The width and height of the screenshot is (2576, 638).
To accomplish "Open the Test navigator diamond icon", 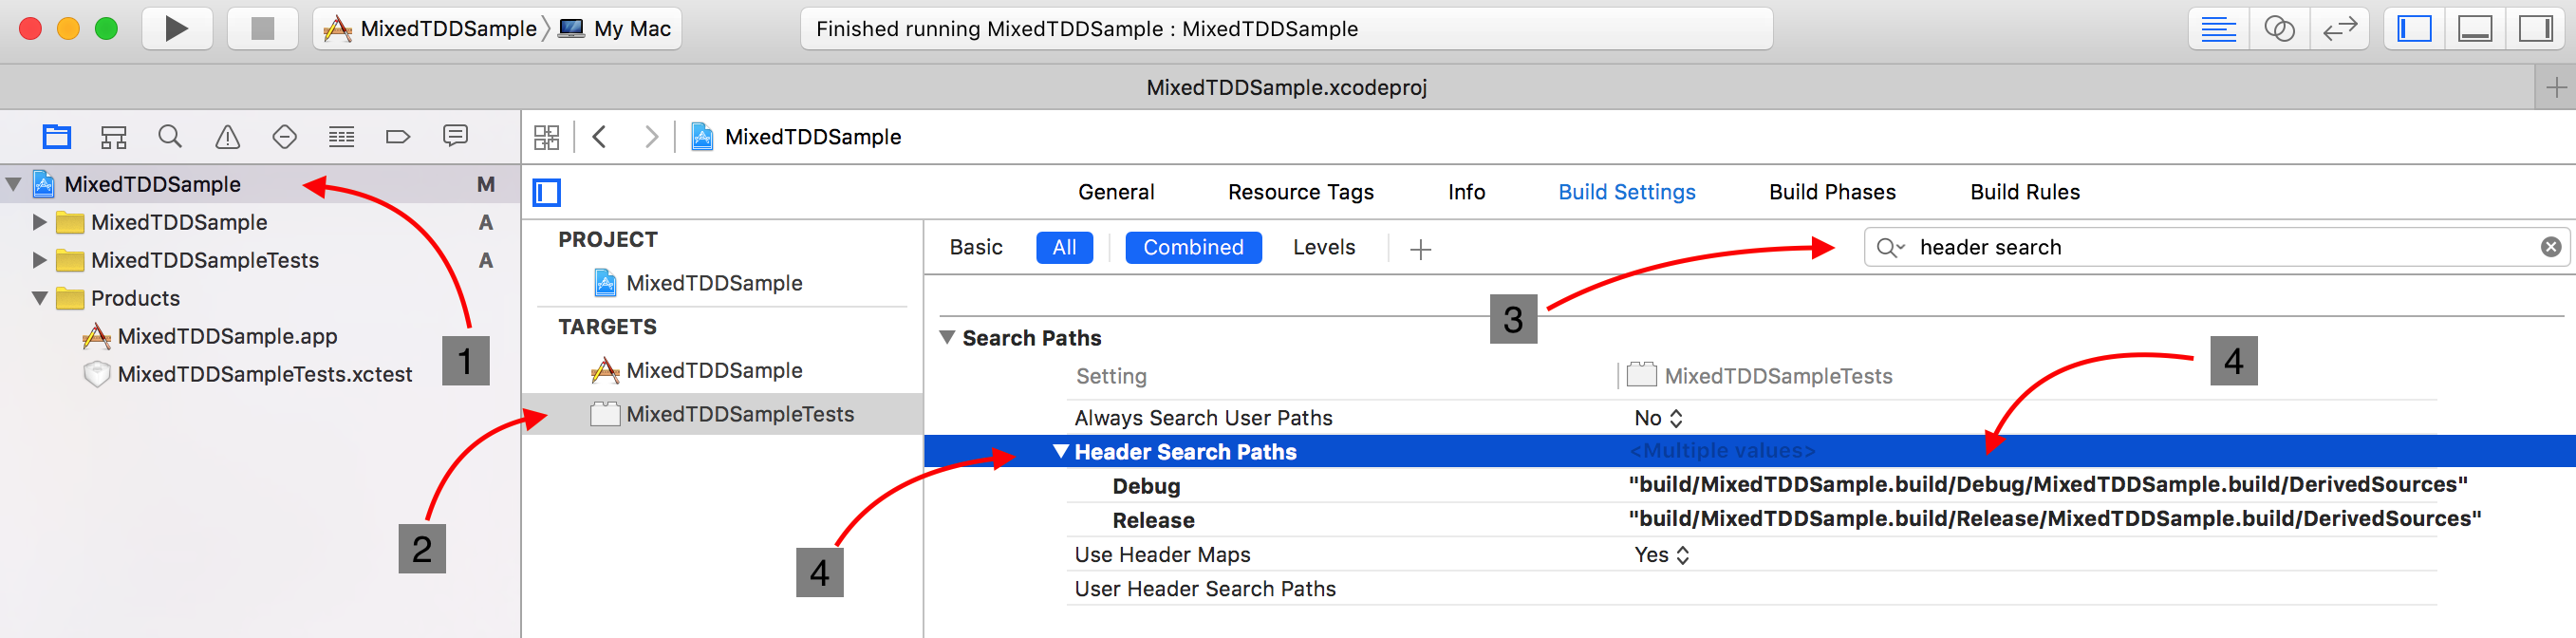I will click(x=285, y=136).
